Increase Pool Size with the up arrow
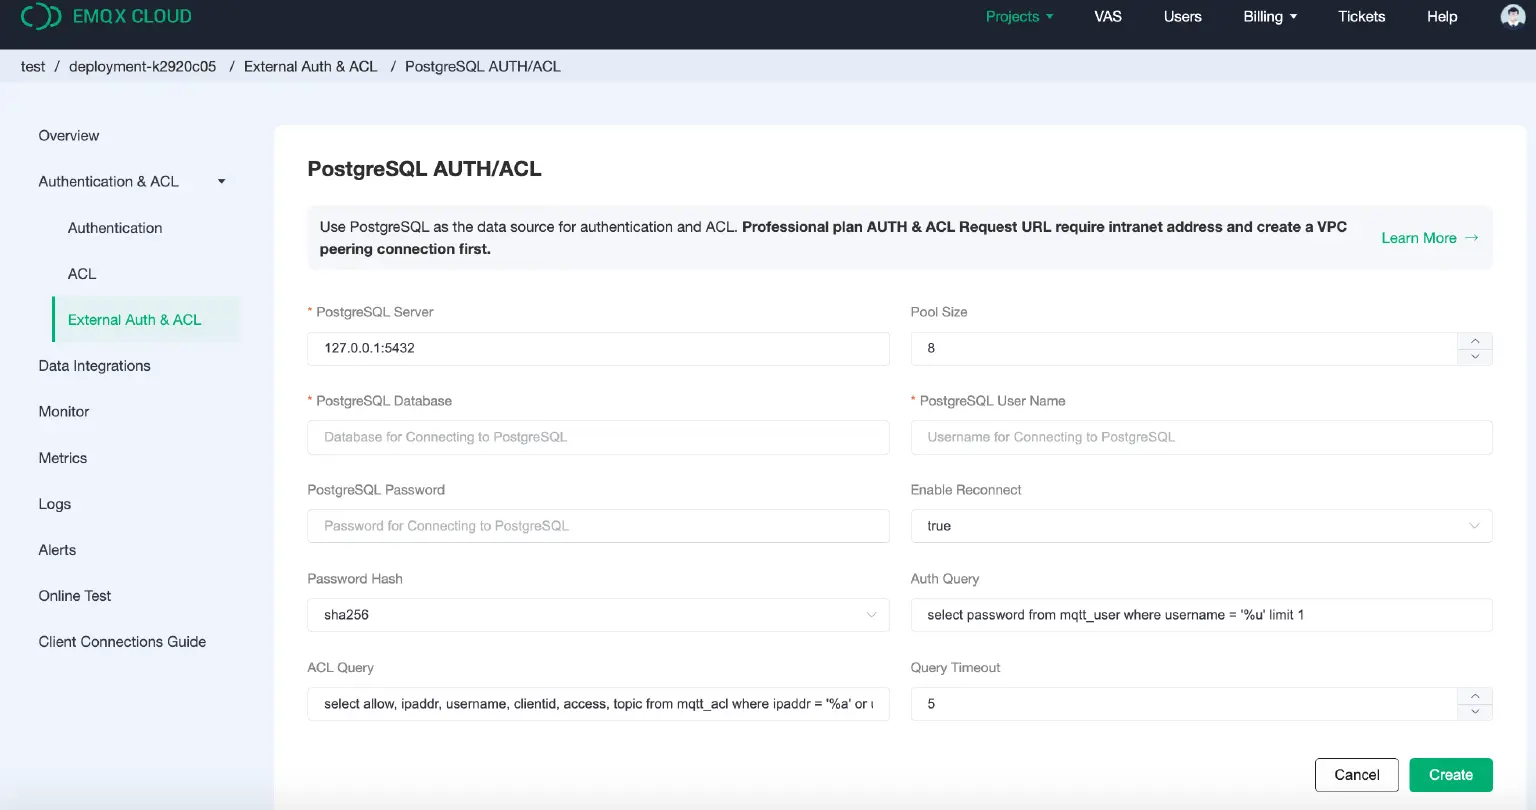Image resolution: width=1536 pixels, height=810 pixels. (1474, 341)
